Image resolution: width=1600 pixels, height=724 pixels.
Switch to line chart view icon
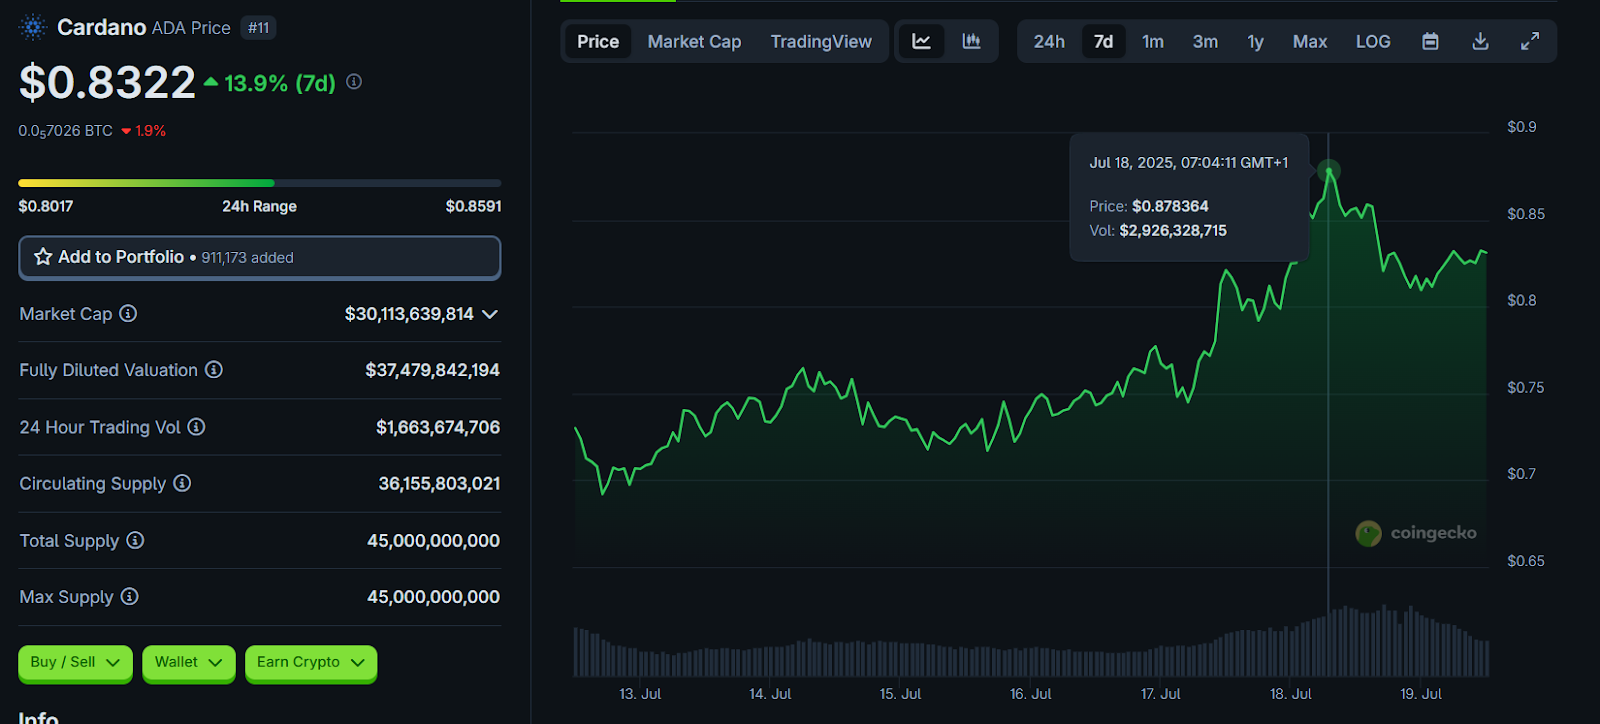point(921,41)
